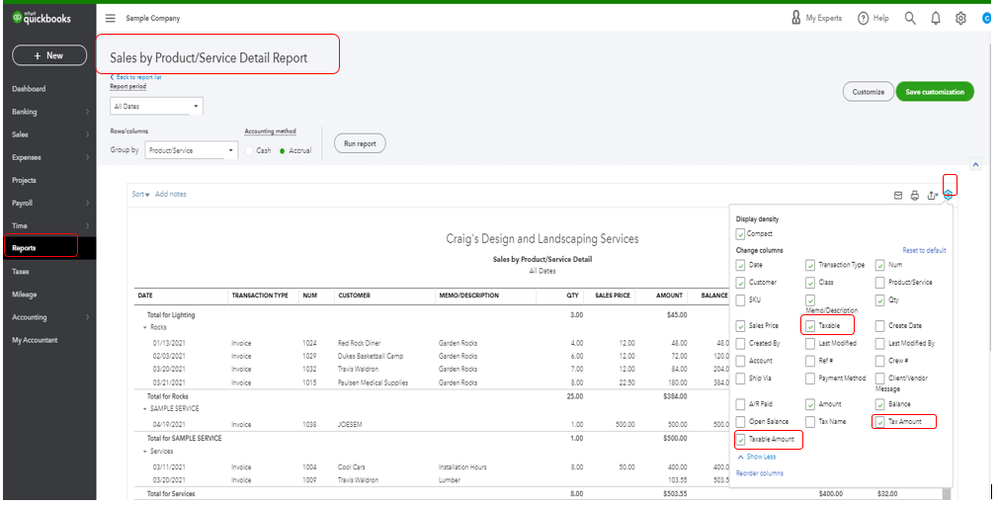
Task: Click the email report envelope icon
Action: (897, 195)
